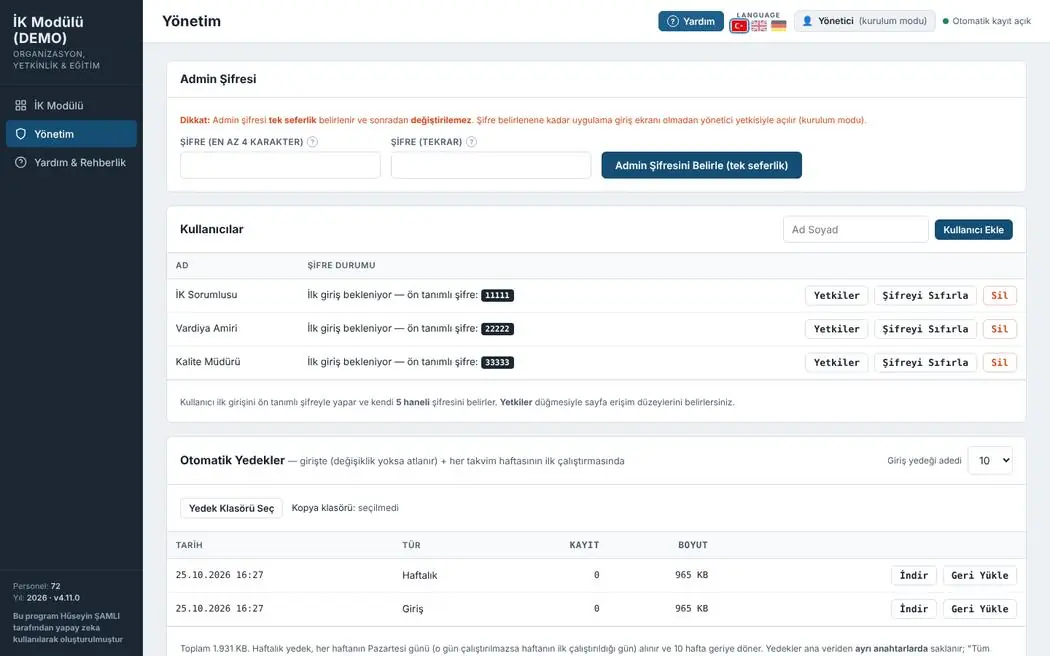Remove Vardiya Amiri with Sil
Image resolution: width=1050 pixels, height=656 pixels.
tap(1000, 329)
